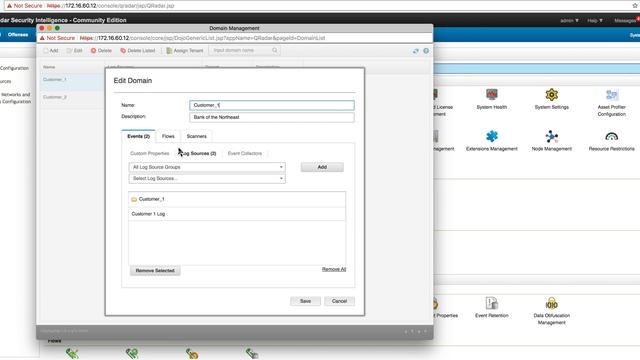Select Customer_1 in the domain list
This screenshot has width=640, height=360.
(x=55, y=80)
